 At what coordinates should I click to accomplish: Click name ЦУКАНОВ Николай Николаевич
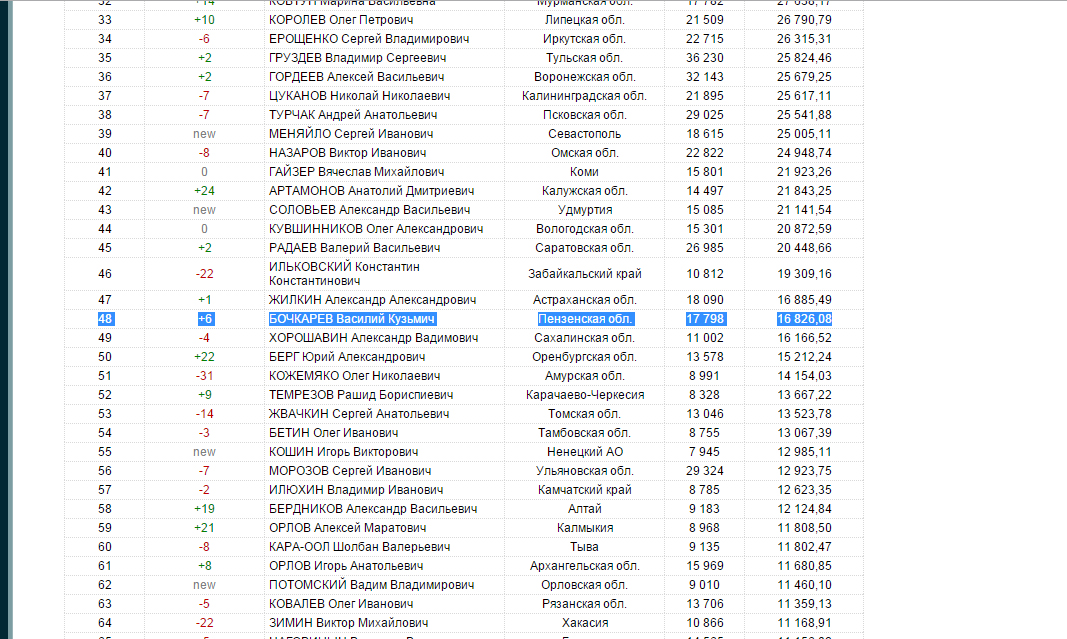click(x=359, y=96)
